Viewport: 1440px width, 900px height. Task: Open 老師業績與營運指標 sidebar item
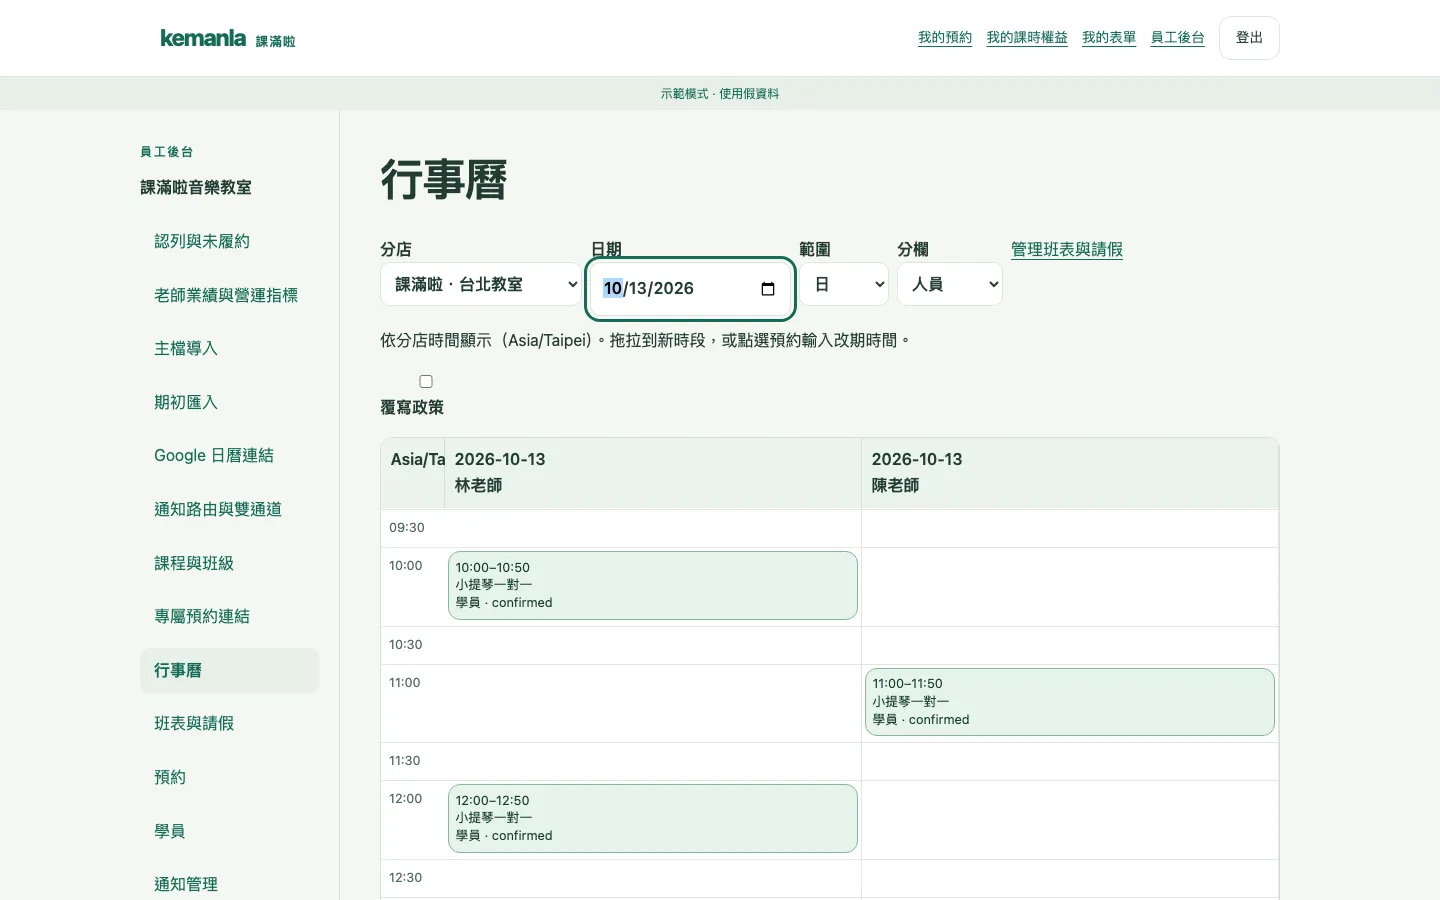229,295
